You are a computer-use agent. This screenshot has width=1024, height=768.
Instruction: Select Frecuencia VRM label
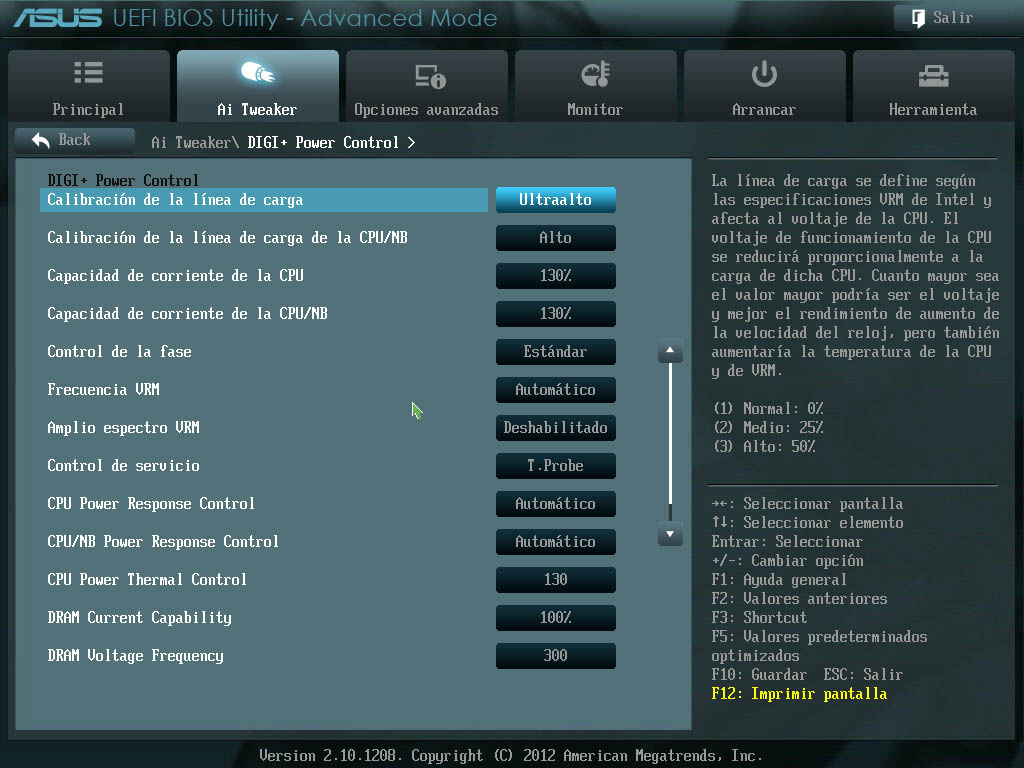[x=103, y=390]
